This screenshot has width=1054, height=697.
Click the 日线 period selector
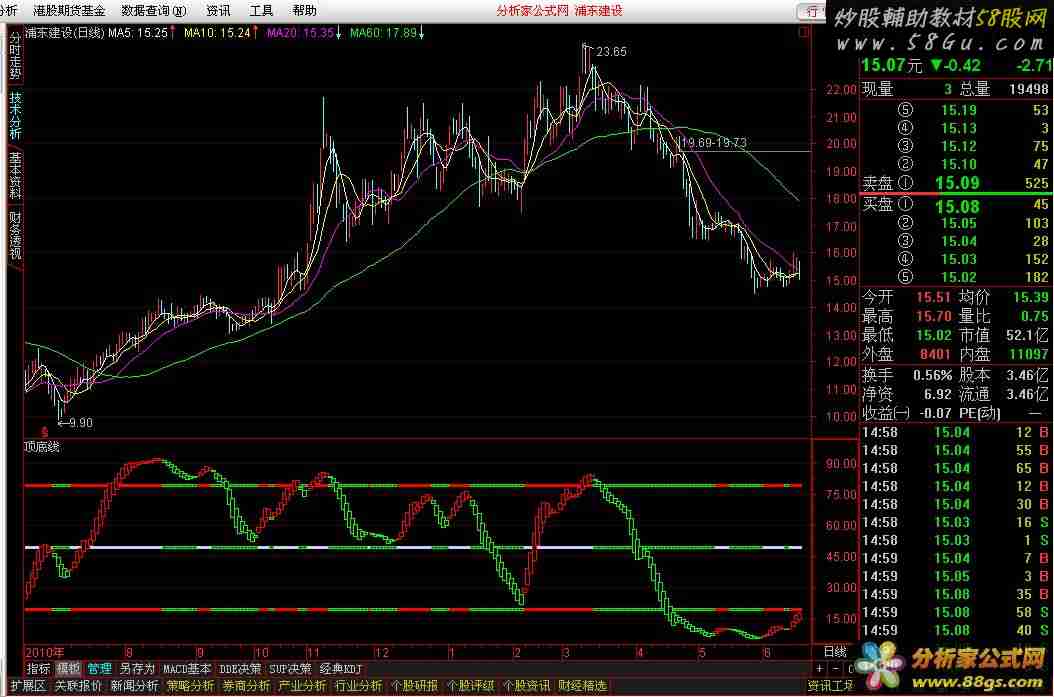pyautogui.click(x=835, y=651)
